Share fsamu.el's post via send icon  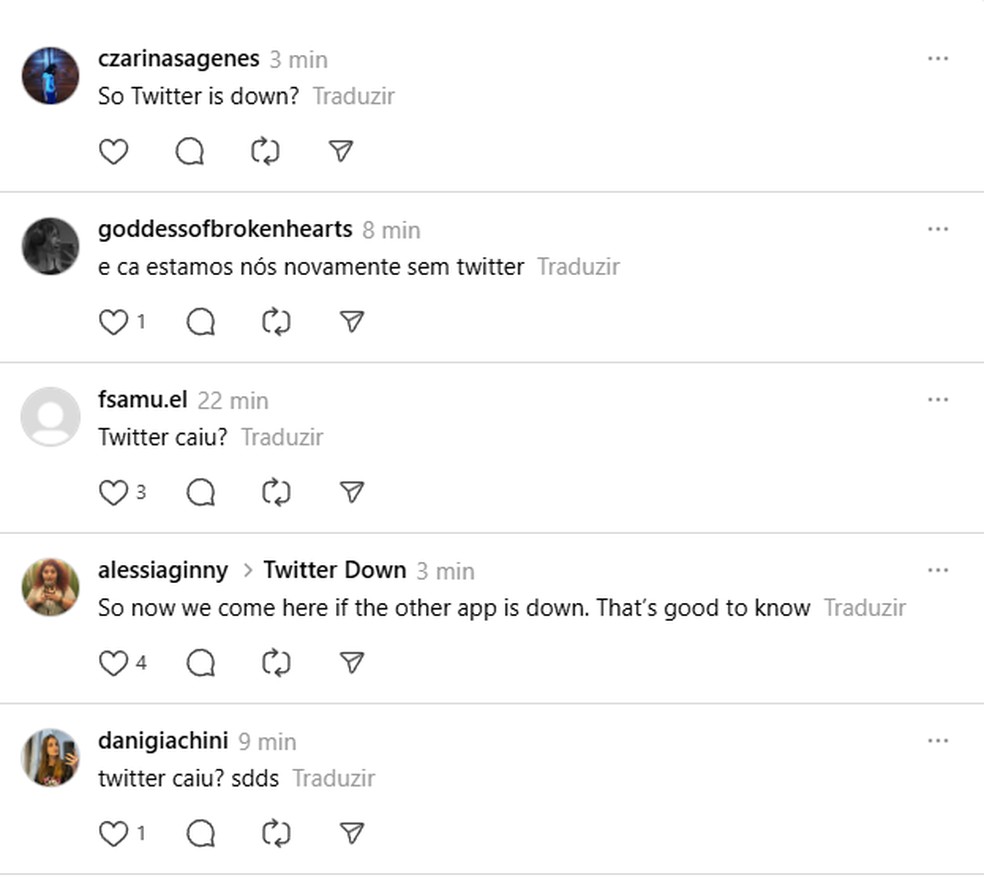click(x=351, y=492)
